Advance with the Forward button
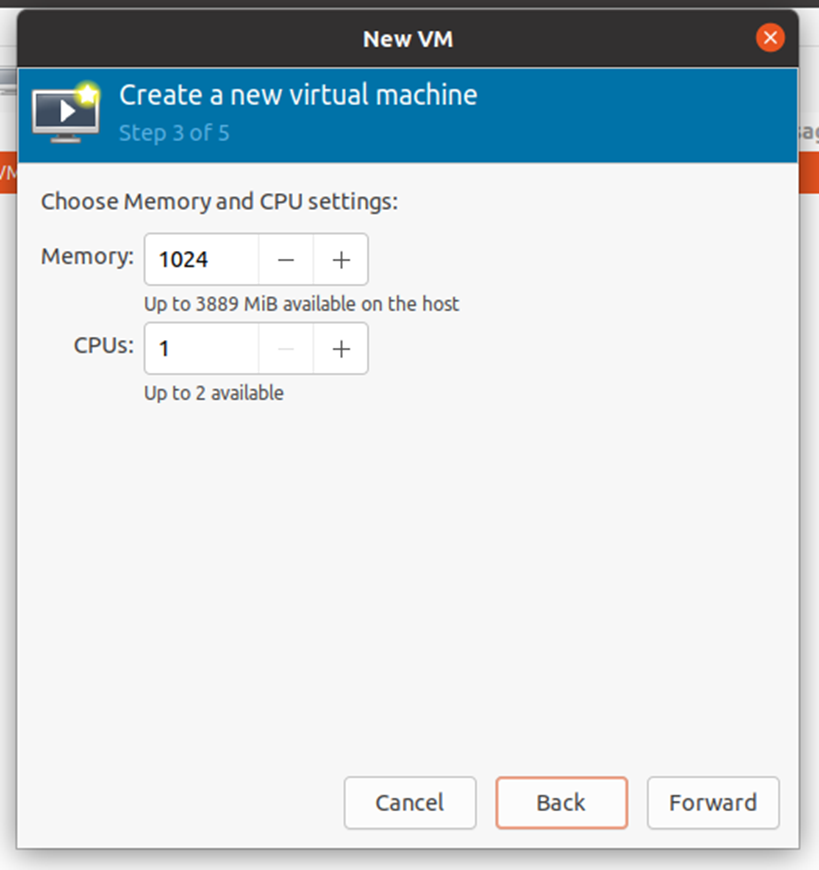 click(713, 802)
